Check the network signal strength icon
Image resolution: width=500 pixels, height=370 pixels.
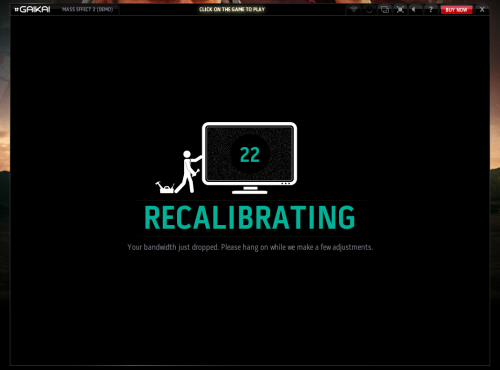pos(354,9)
